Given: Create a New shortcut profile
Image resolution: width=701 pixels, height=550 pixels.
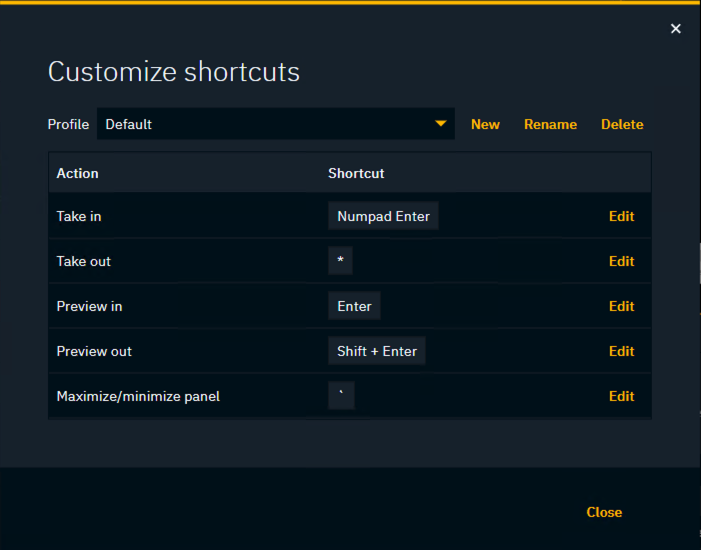Looking at the screenshot, I should [x=485, y=124].
